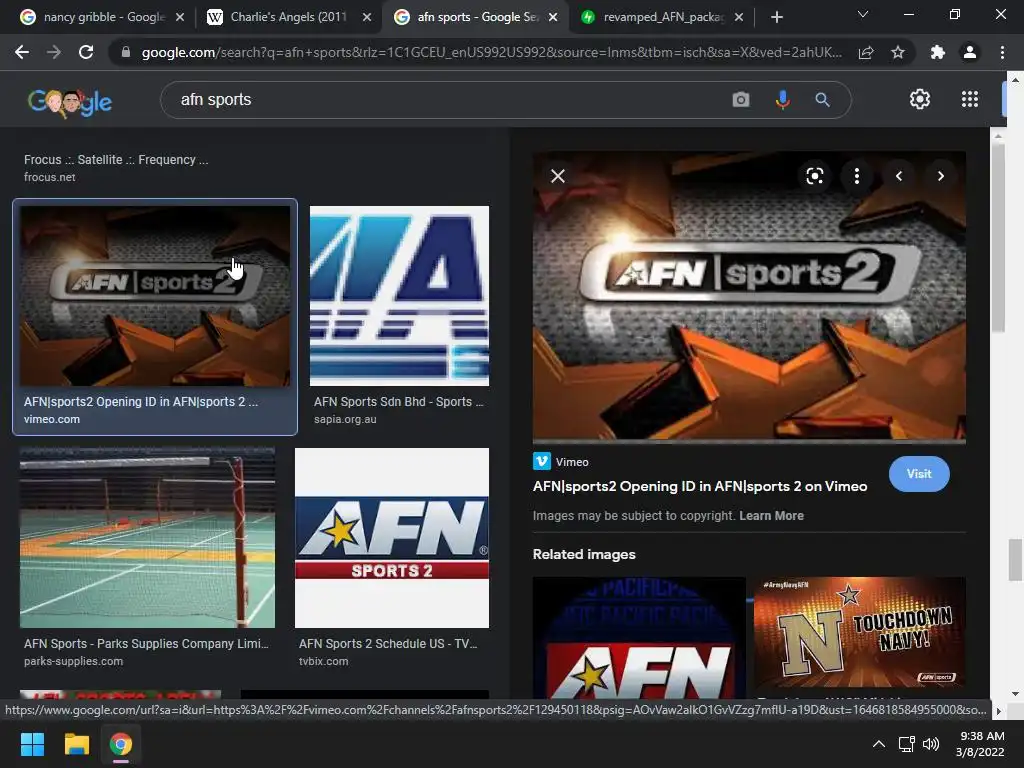Image resolution: width=1024 pixels, height=768 pixels.
Task: Click 'AFN Sports - Parks Supplies' caption
Action: pyautogui.click(x=146, y=644)
